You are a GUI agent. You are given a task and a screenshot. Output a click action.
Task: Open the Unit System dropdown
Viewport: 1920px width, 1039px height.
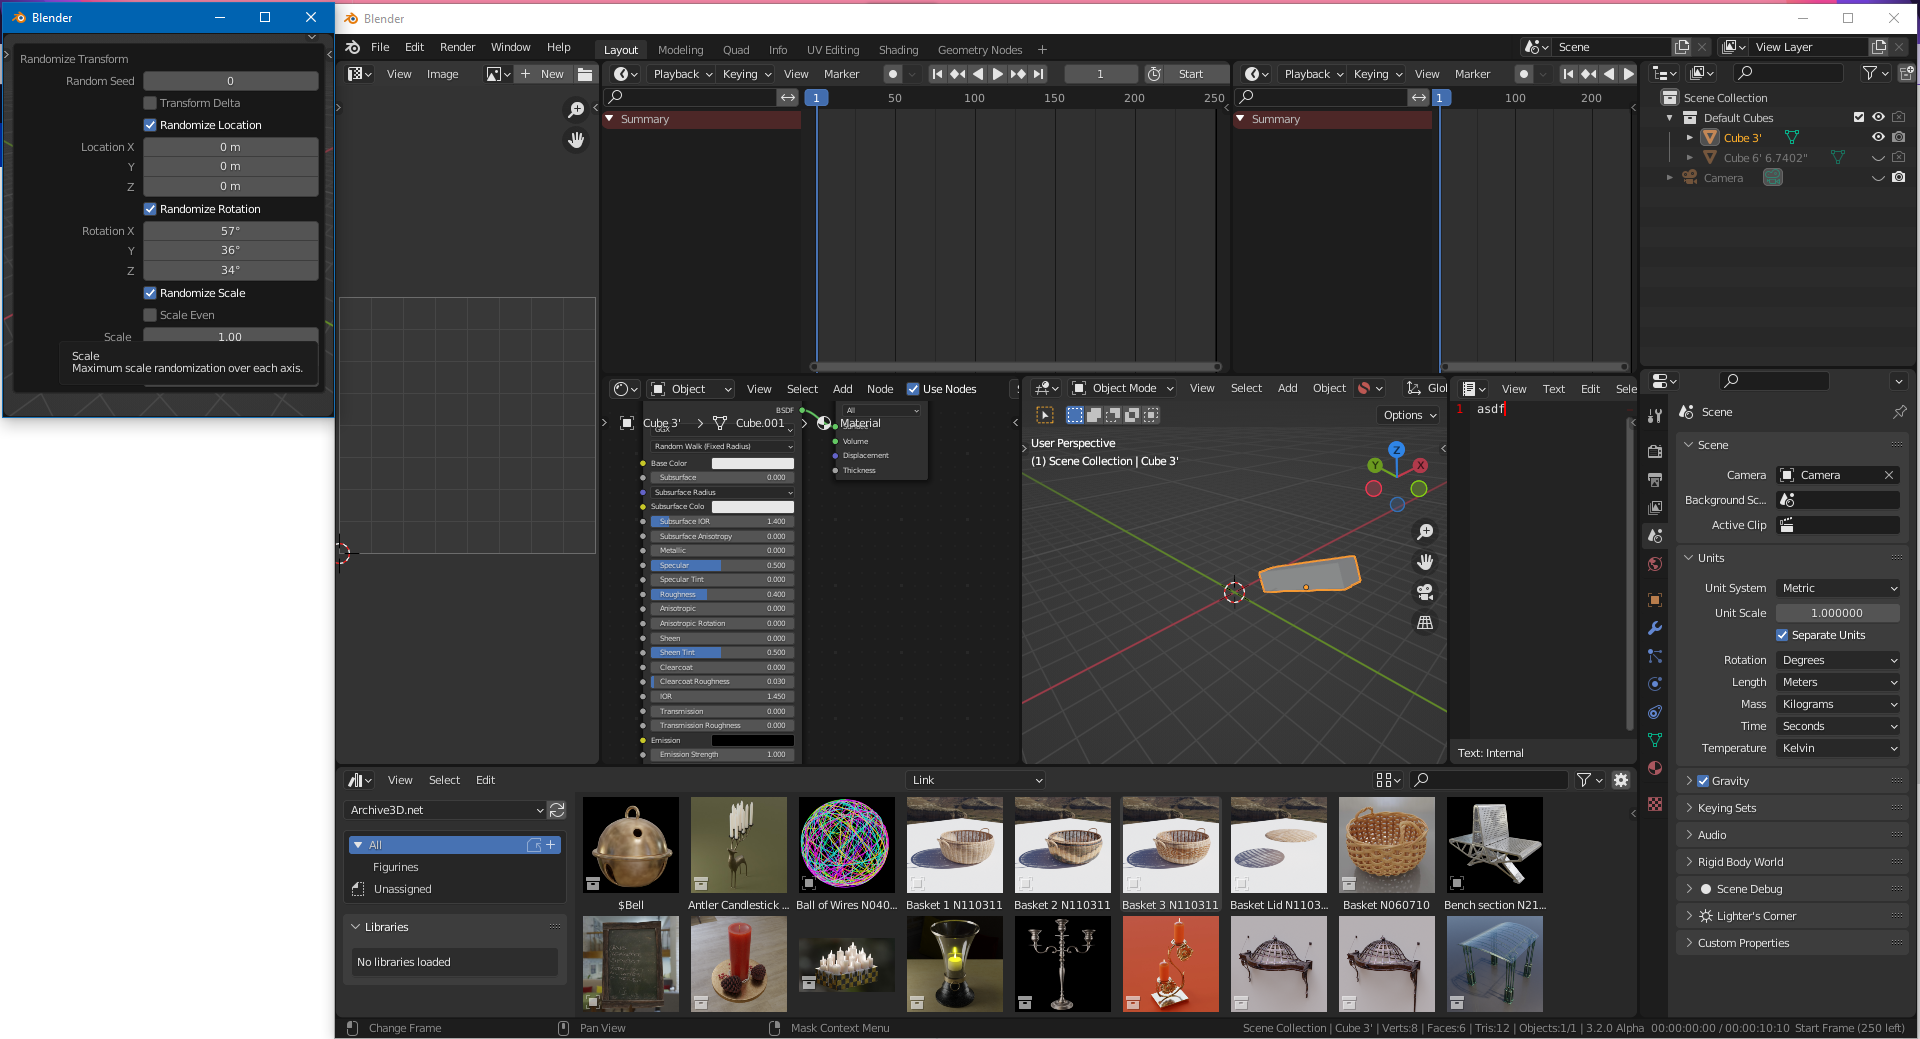tap(1838, 588)
